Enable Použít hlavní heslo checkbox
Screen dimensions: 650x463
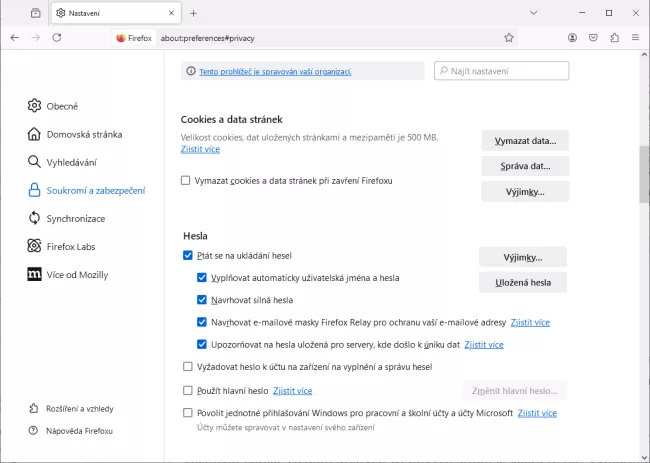point(188,391)
